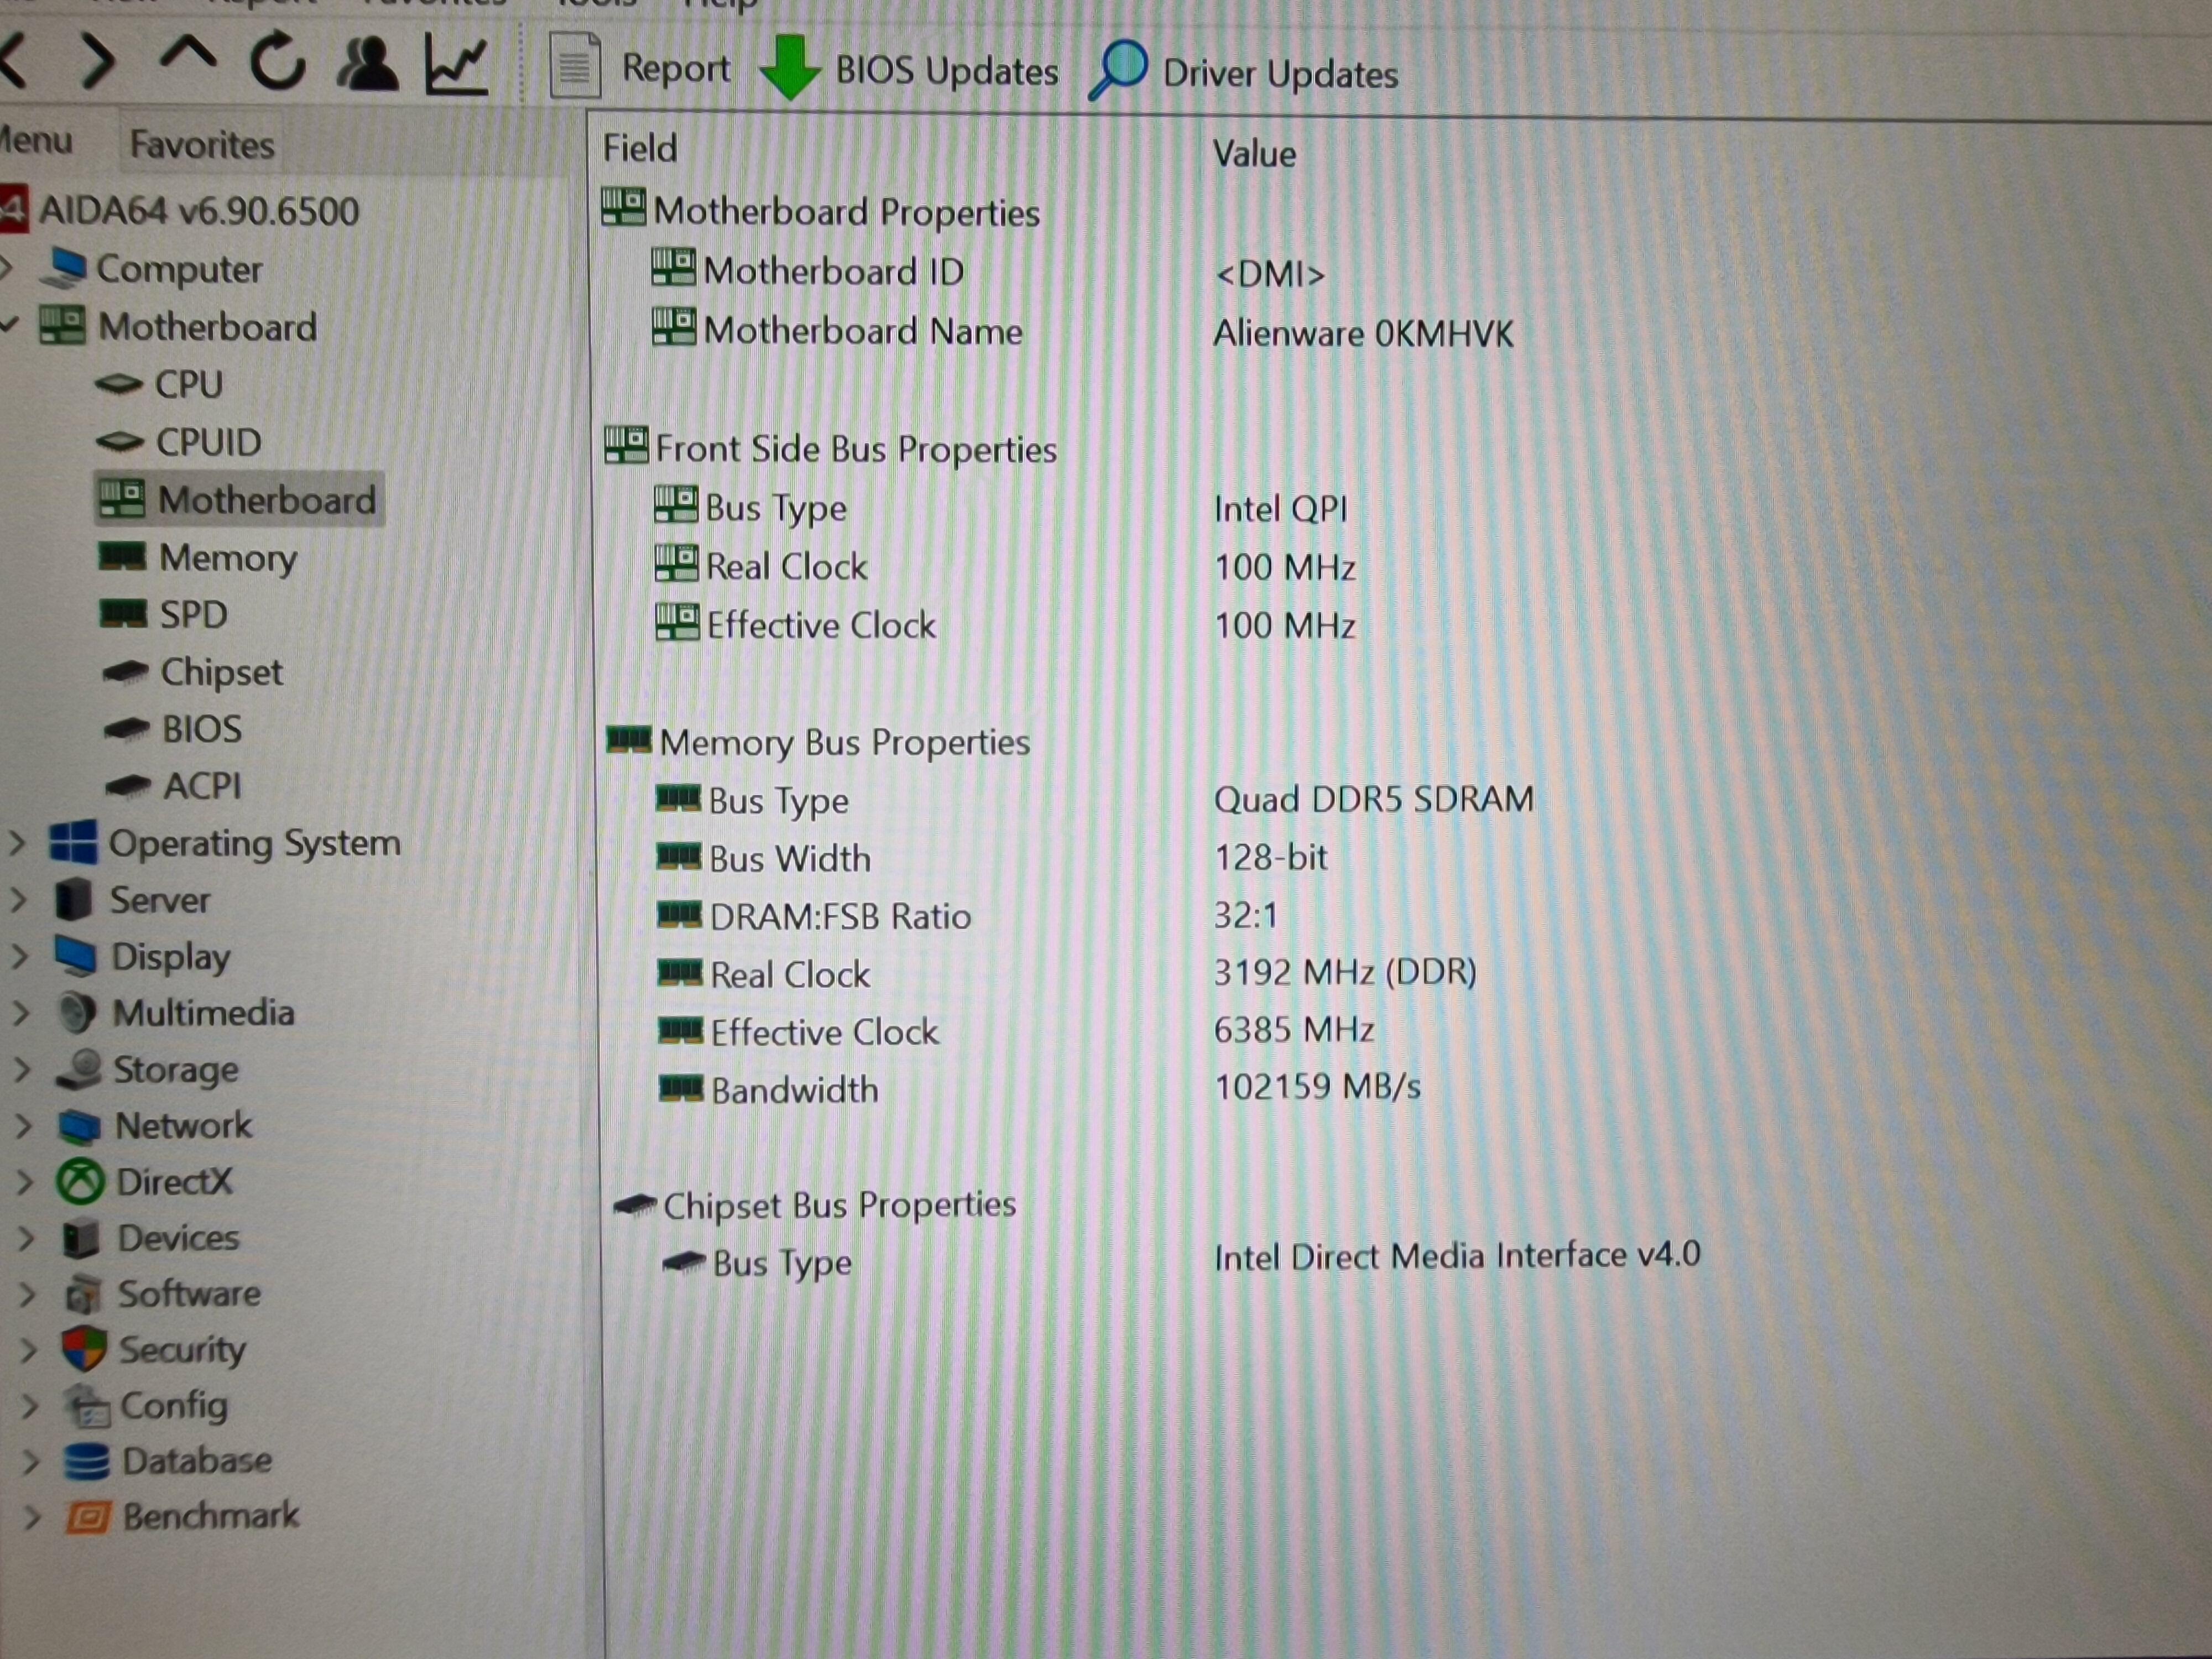2212x1659 pixels.
Task: Select the DirectX Xbox icon
Action: pyautogui.click(x=81, y=1182)
